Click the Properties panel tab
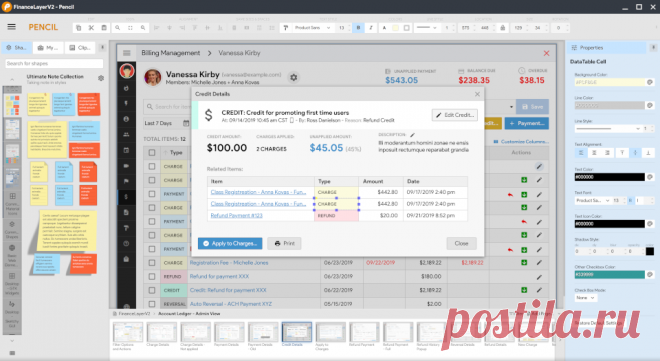660x361 pixels. coord(606,48)
